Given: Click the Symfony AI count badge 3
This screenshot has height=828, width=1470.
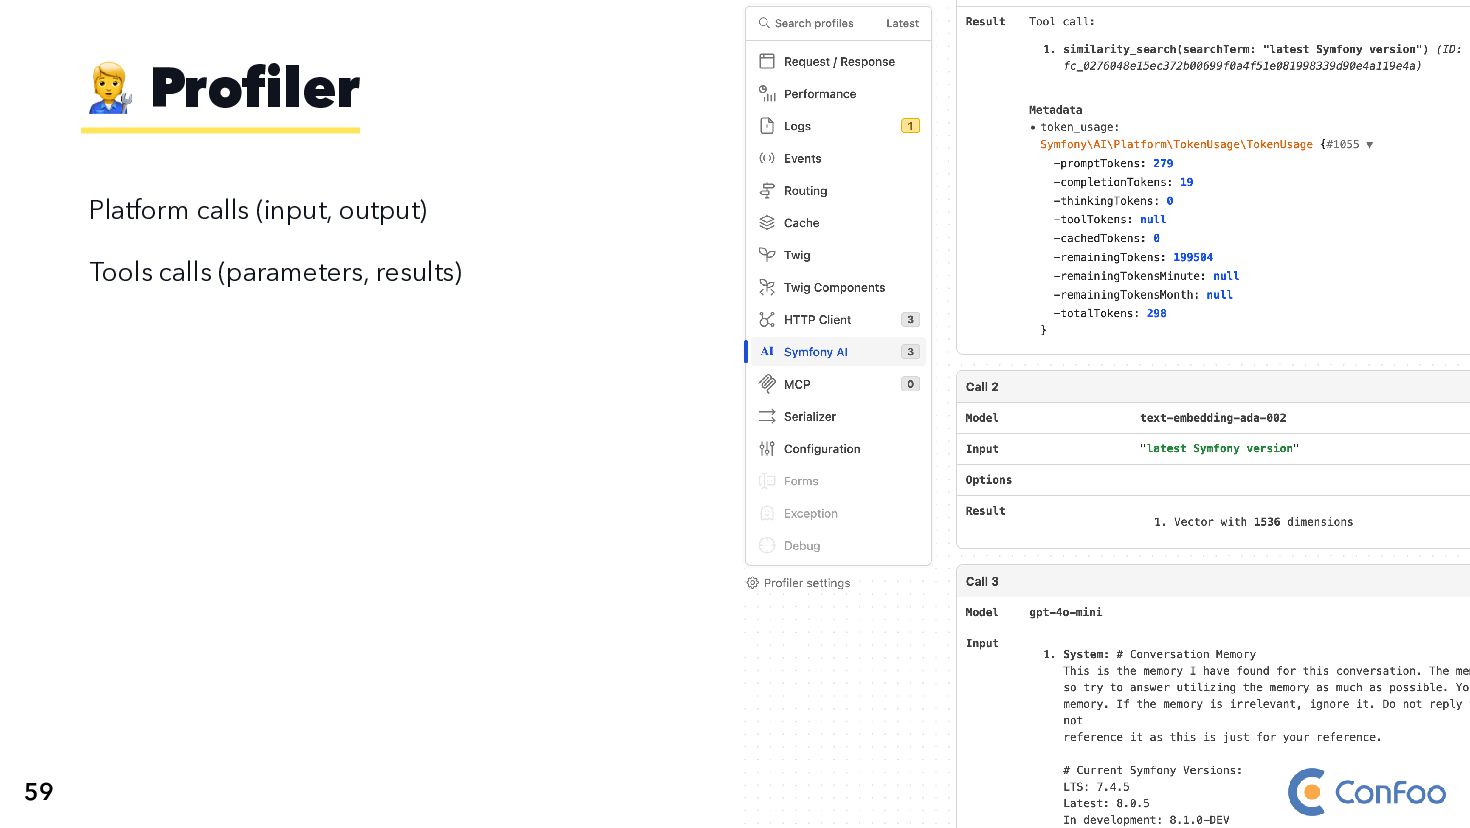Looking at the screenshot, I should tap(910, 351).
